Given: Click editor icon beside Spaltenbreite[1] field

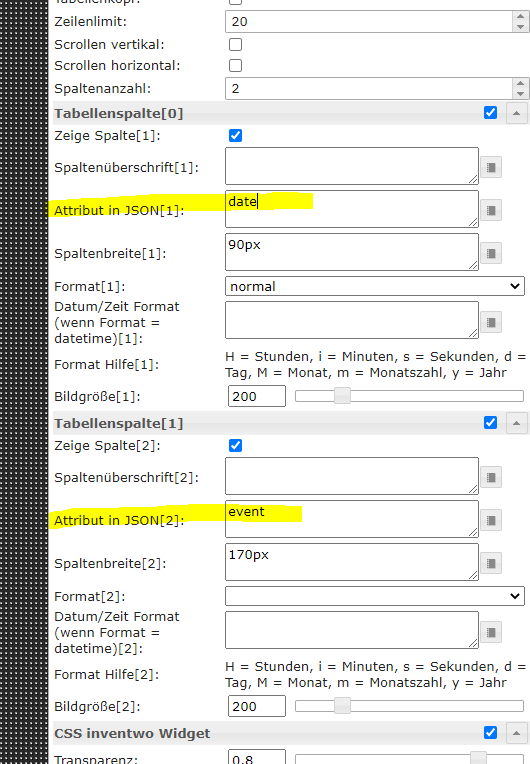Looking at the screenshot, I should click(x=491, y=253).
